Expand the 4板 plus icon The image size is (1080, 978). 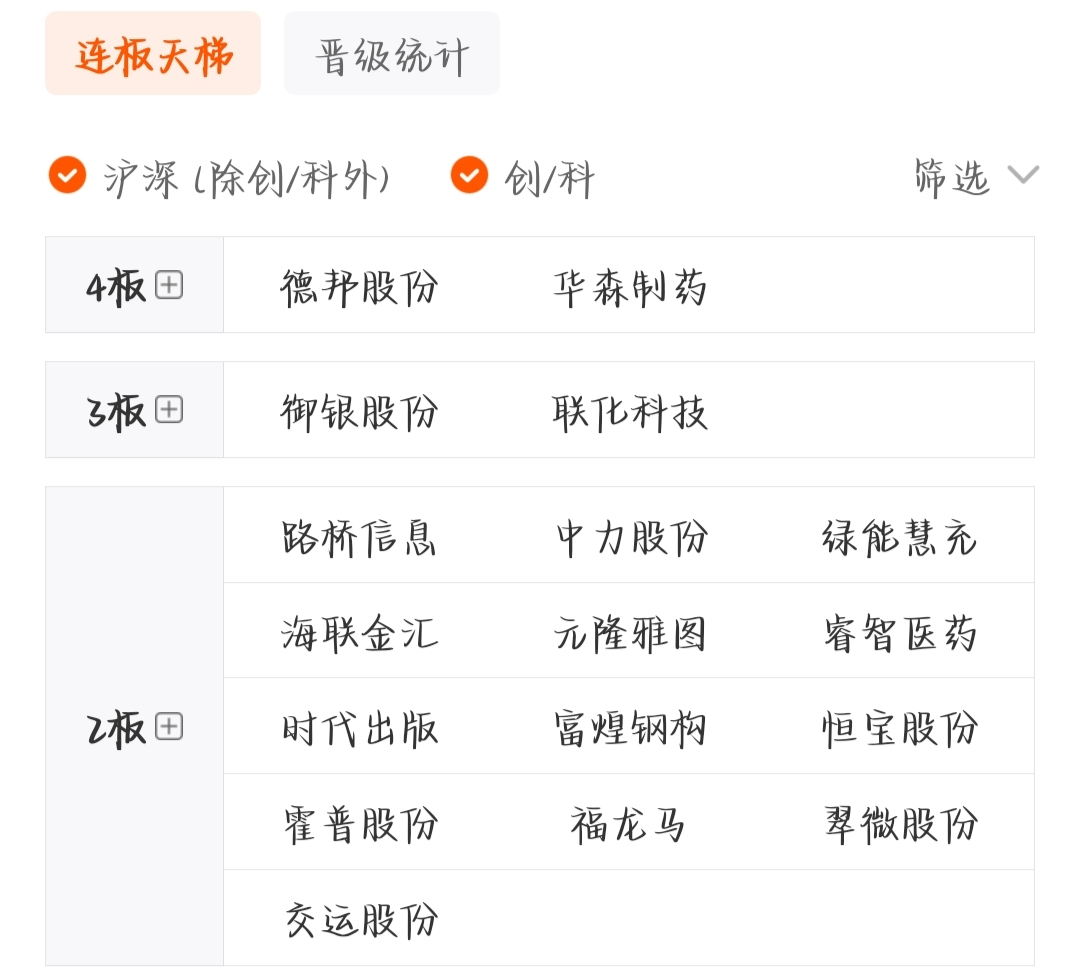pyautogui.click(x=169, y=286)
